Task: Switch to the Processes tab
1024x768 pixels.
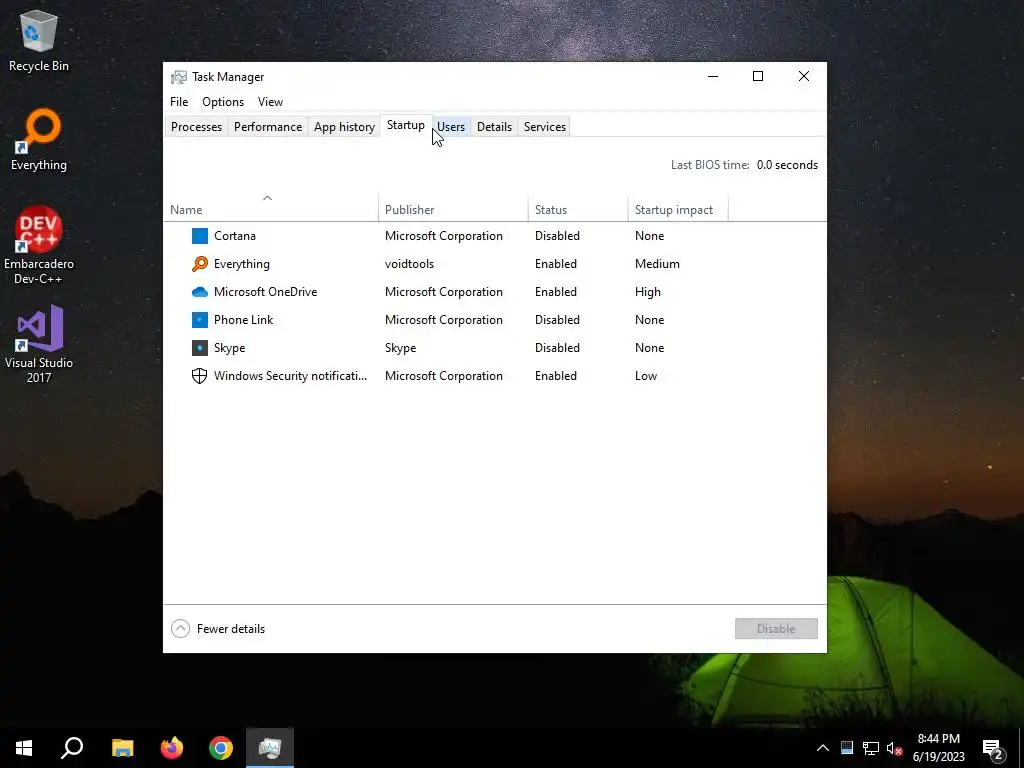Action: (197, 127)
